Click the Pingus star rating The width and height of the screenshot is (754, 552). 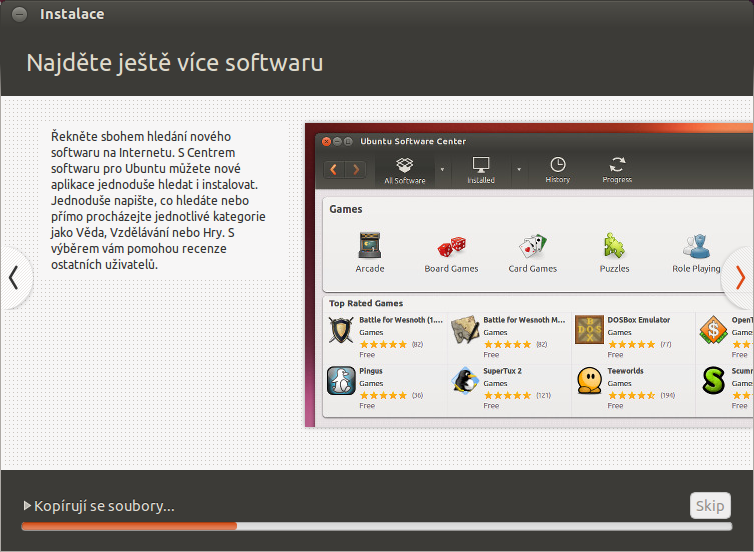pyautogui.click(x=383, y=395)
